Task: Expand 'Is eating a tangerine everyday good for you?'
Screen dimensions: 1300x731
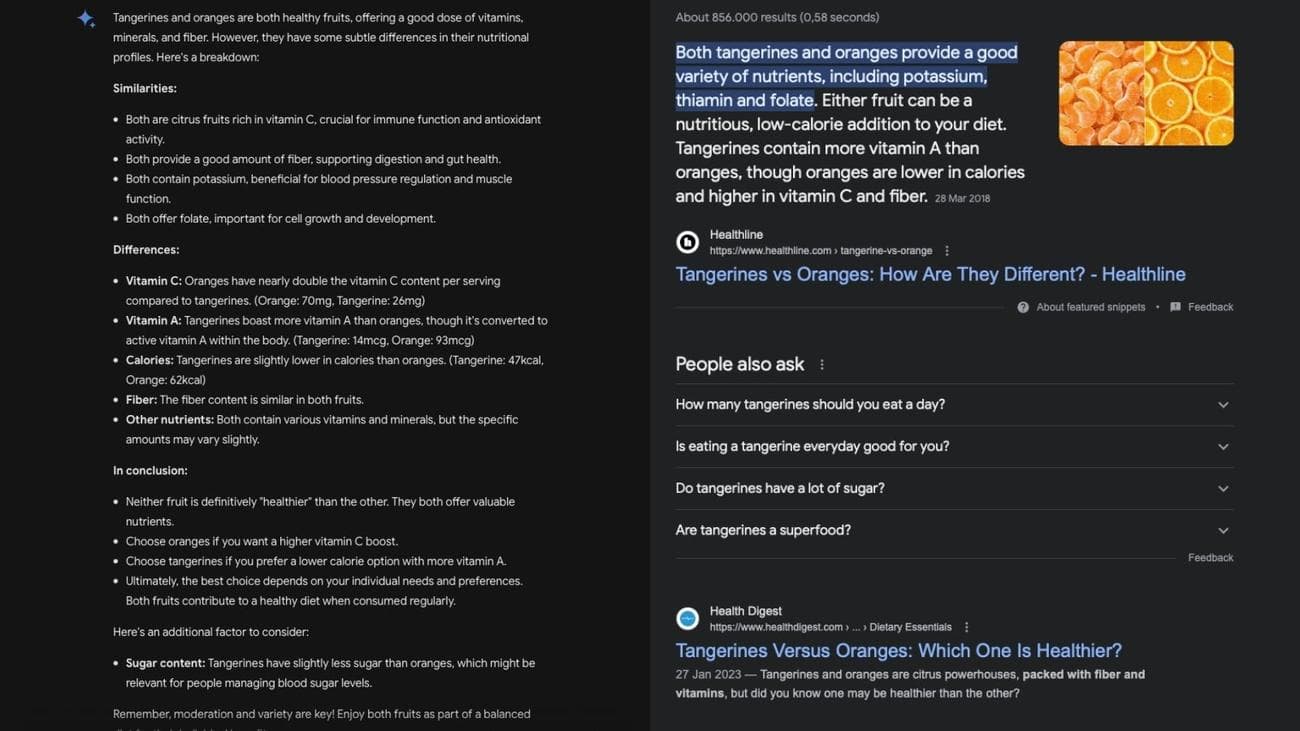Action: (1223, 446)
